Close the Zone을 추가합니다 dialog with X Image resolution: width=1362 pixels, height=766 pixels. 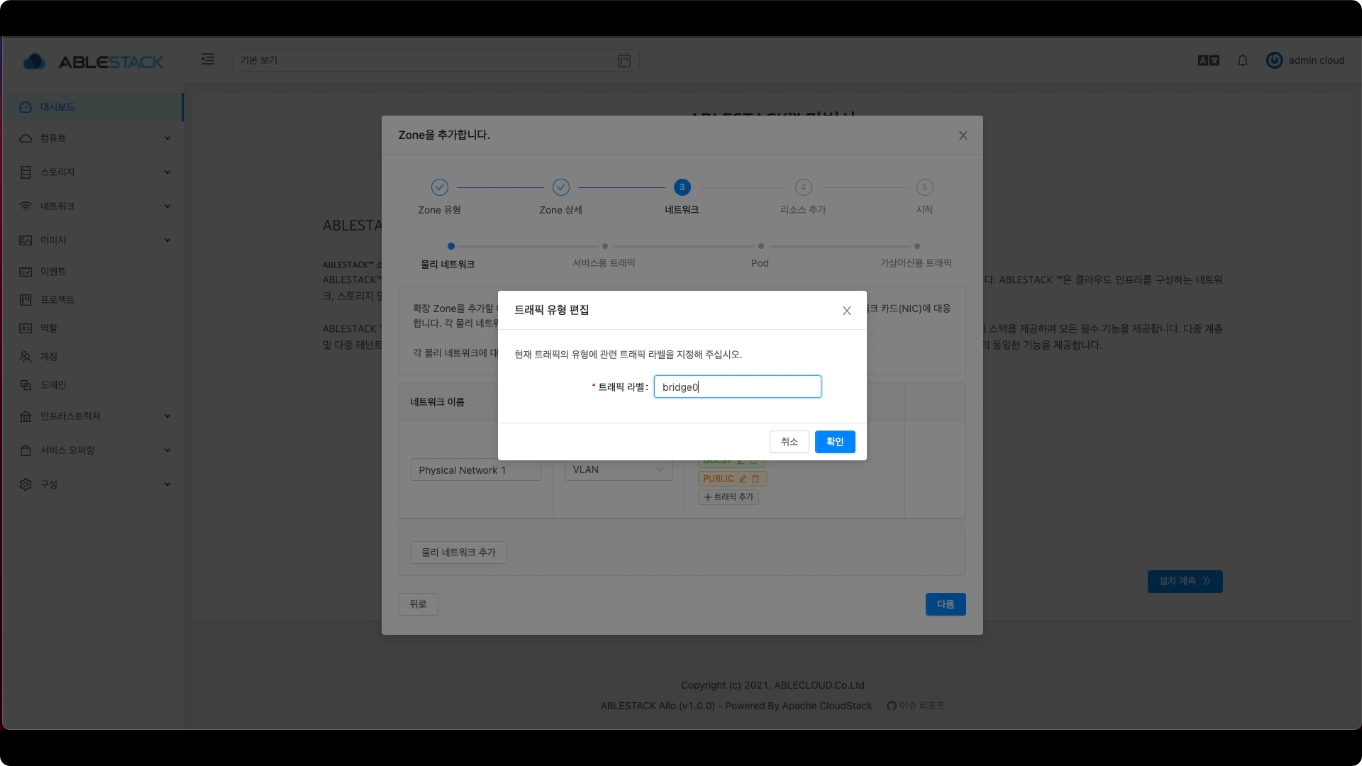click(963, 135)
